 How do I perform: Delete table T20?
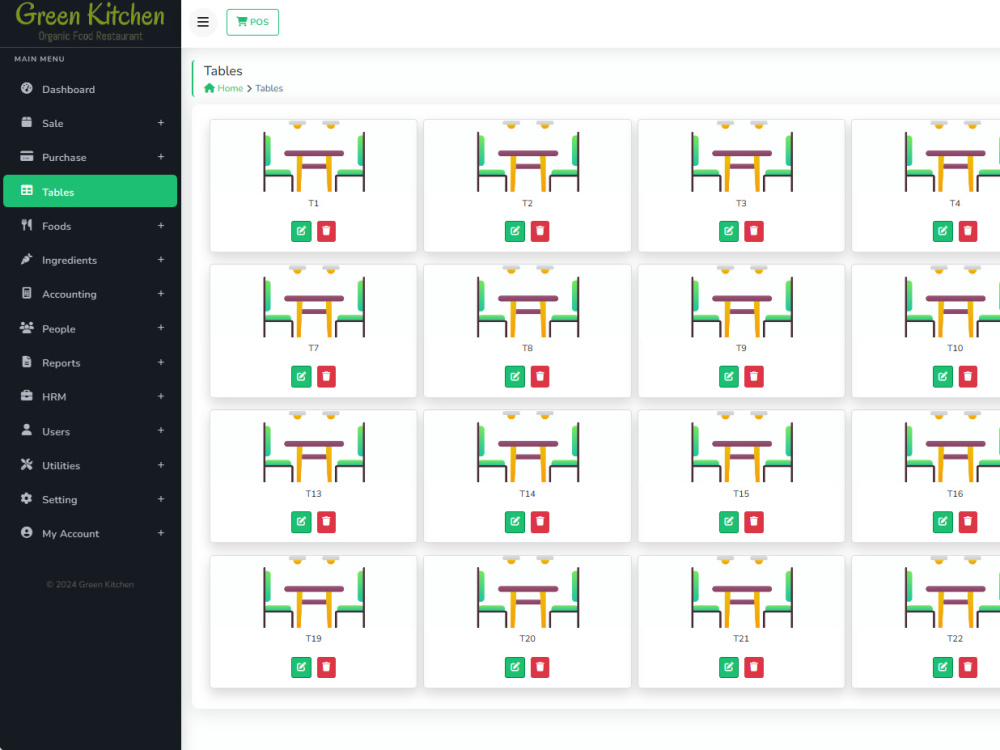coord(540,667)
